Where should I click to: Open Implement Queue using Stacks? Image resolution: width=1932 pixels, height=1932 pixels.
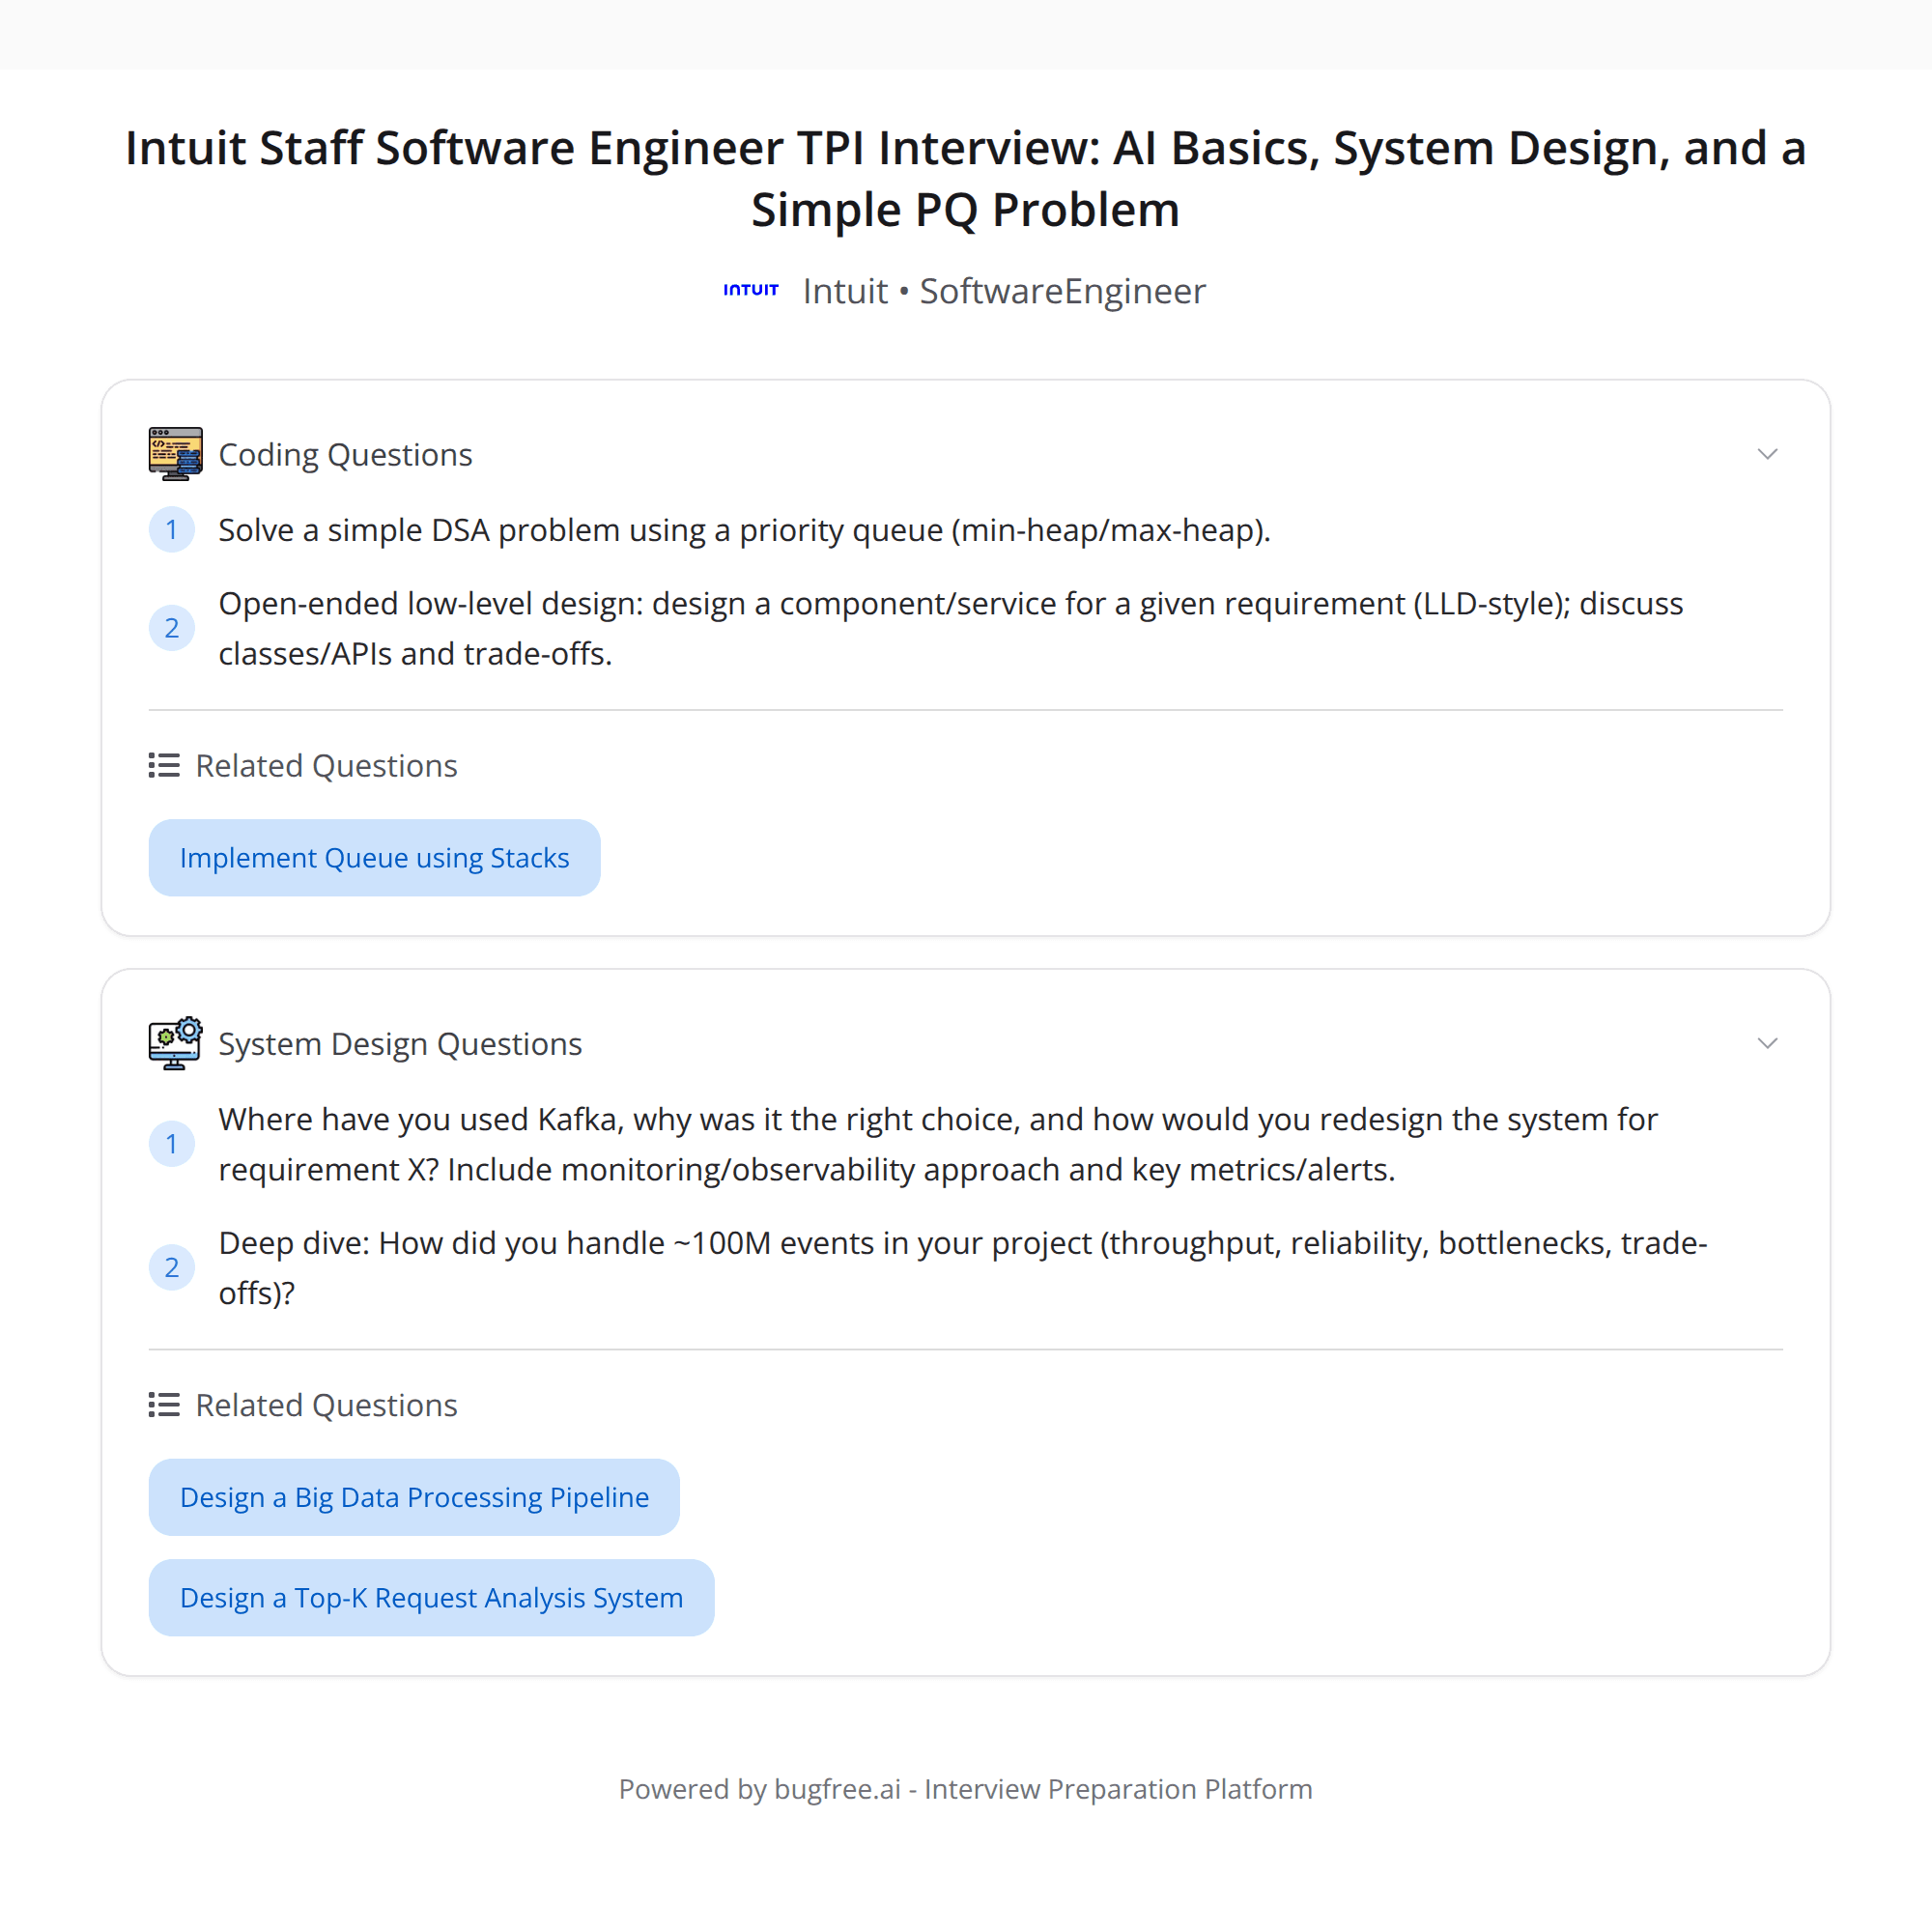pos(374,857)
